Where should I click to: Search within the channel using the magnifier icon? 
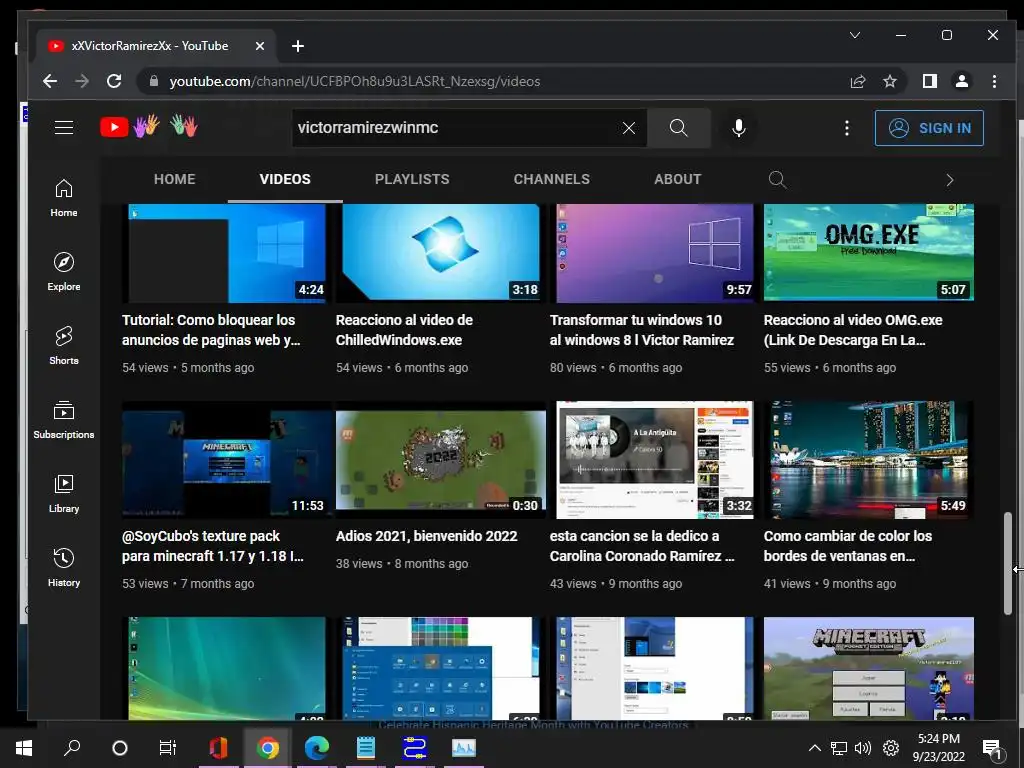[x=777, y=180]
